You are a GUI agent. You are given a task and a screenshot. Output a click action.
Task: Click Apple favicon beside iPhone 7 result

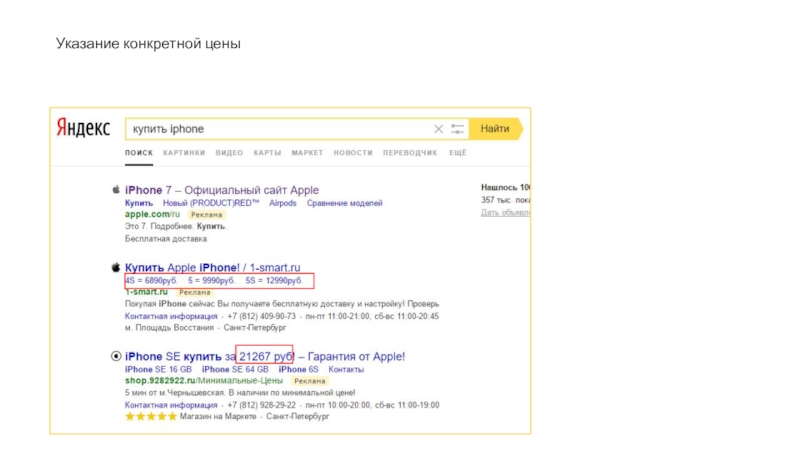116,190
